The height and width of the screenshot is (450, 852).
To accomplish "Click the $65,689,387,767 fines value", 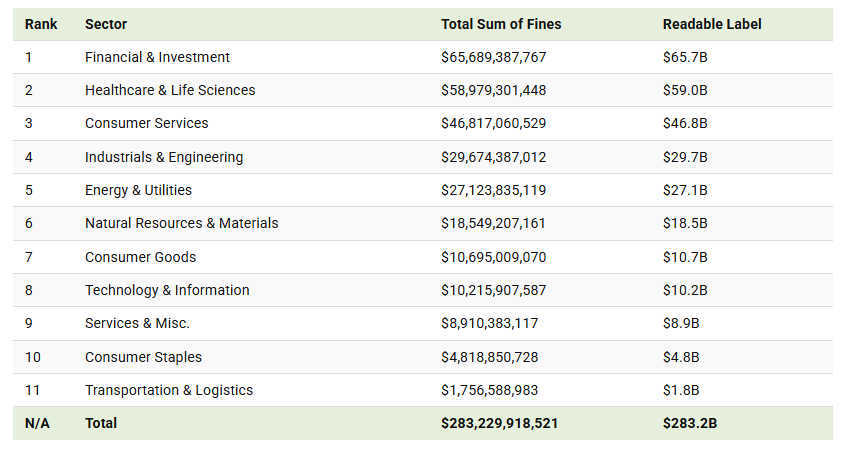I will coord(494,57).
